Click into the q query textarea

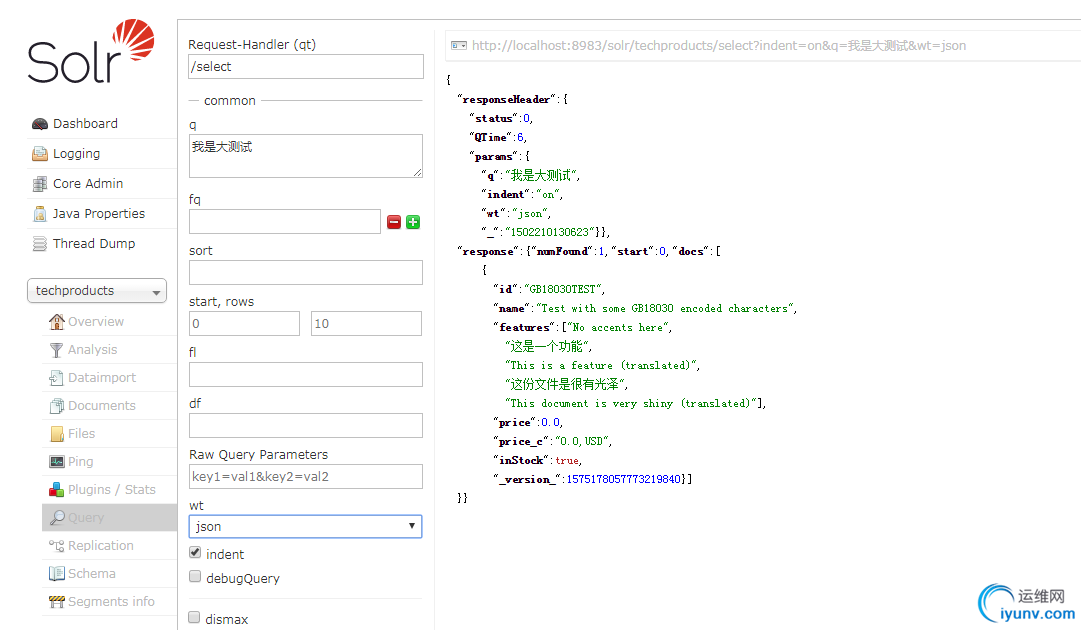click(x=305, y=156)
